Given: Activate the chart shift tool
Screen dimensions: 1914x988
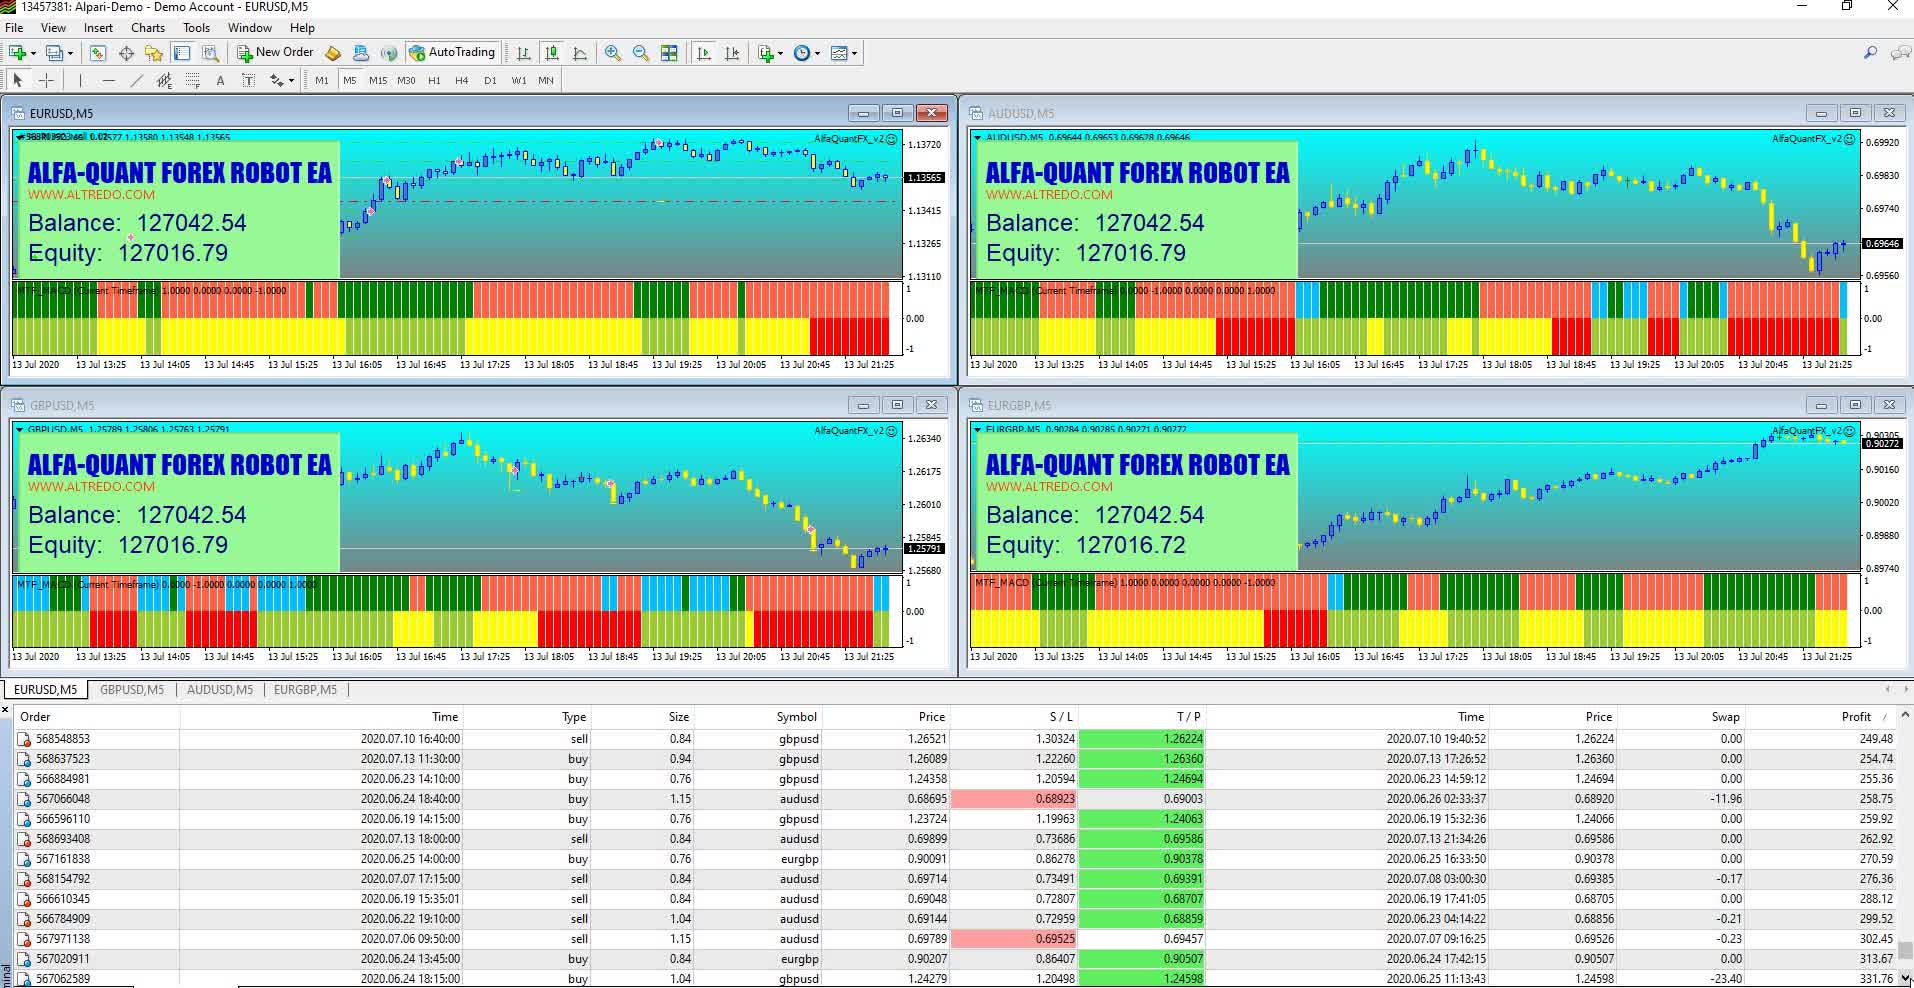Looking at the screenshot, I should click(x=732, y=53).
